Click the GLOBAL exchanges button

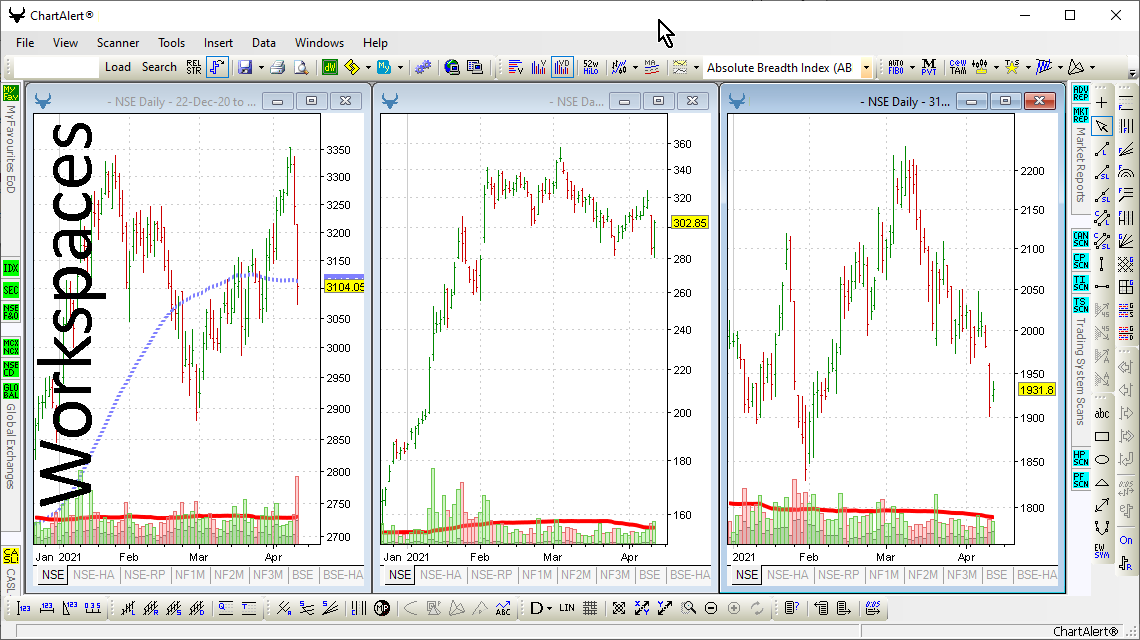coord(11,391)
